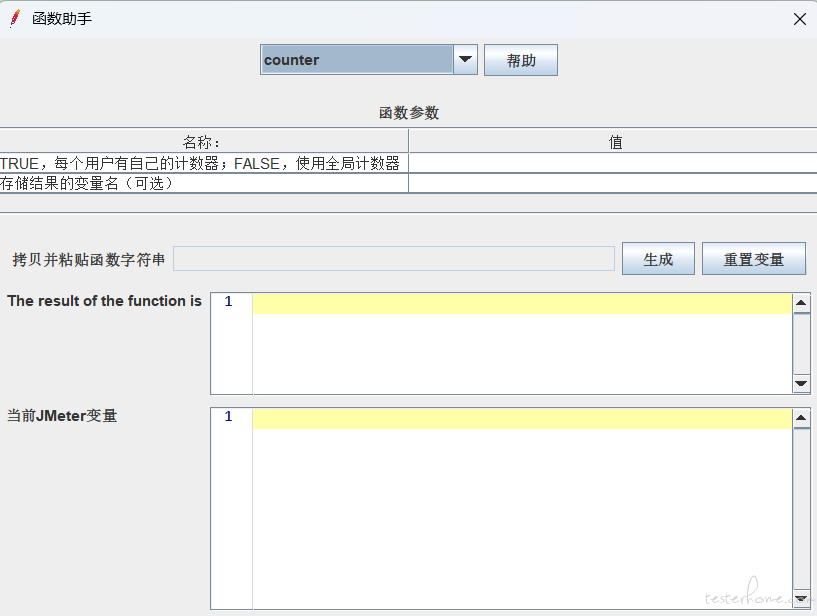This screenshot has width=817, height=616.
Task: Open the counter function dropdown arrow
Action: coord(465,60)
